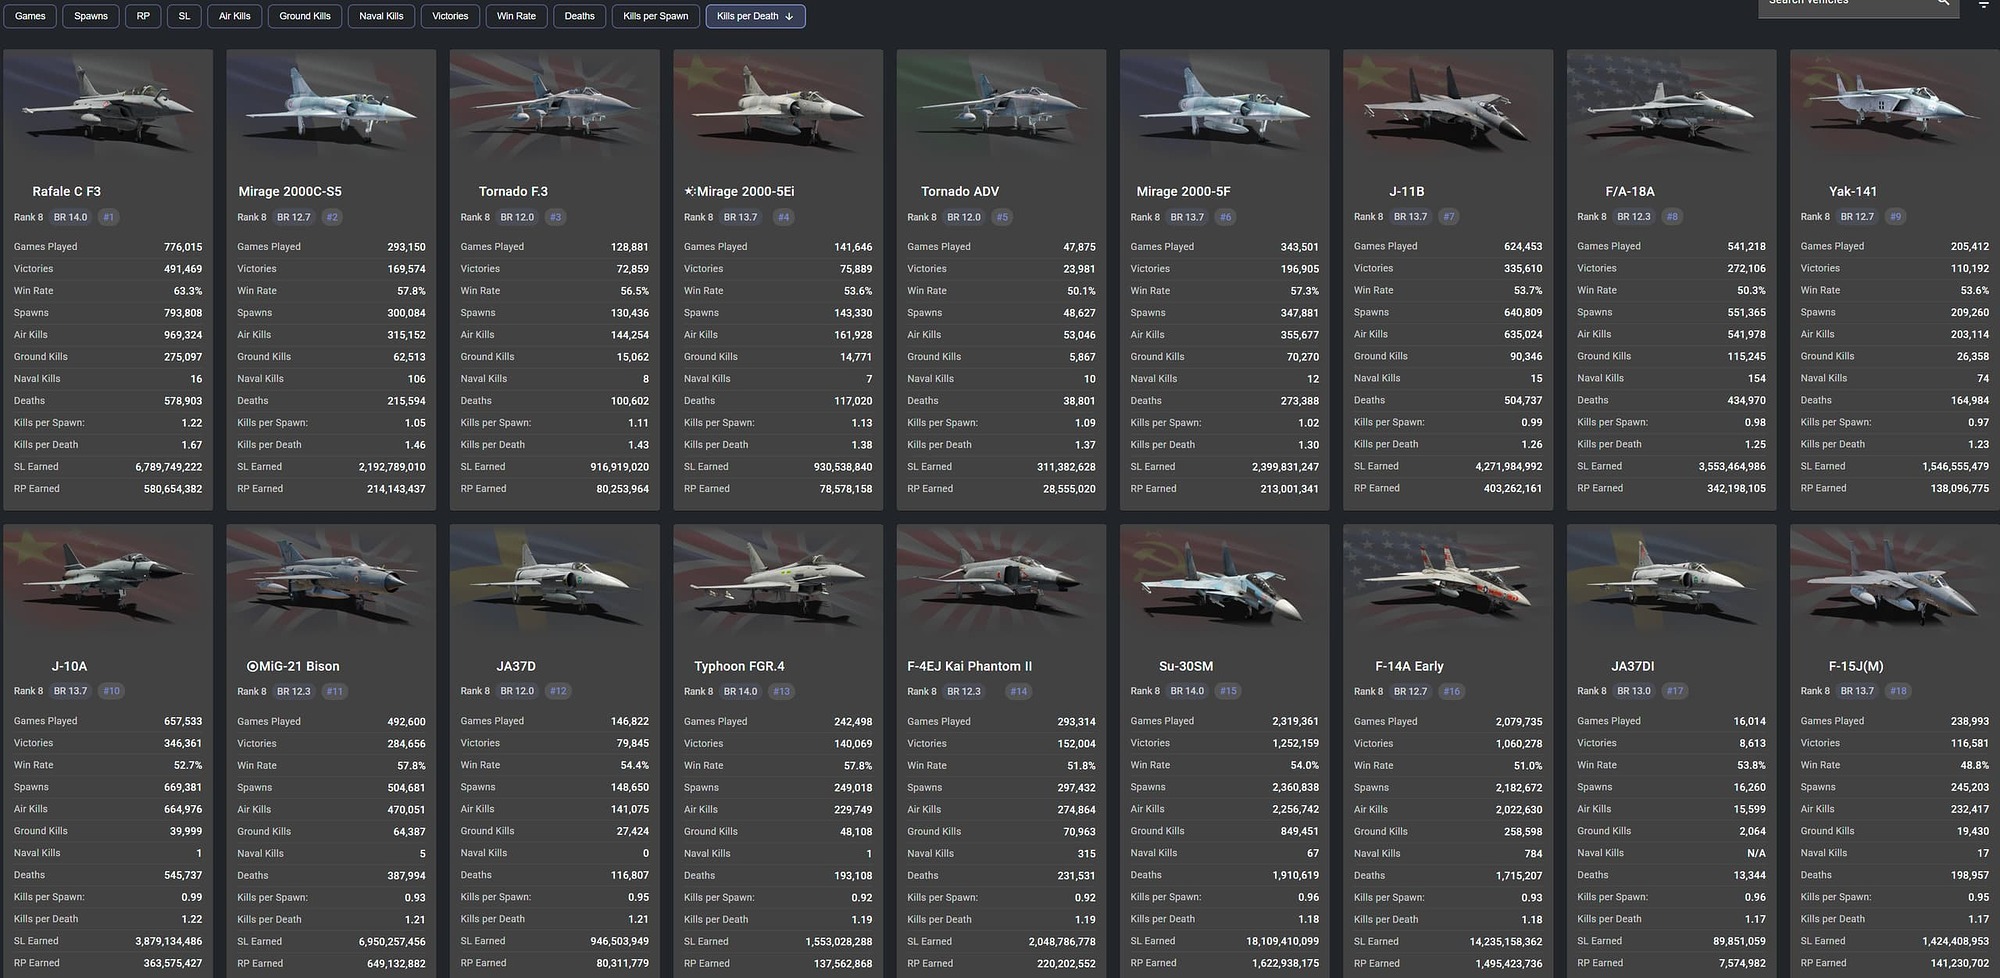
Task: Click the nation flag icon beside Mirage 2000-5Ei
Action: (x=689, y=190)
